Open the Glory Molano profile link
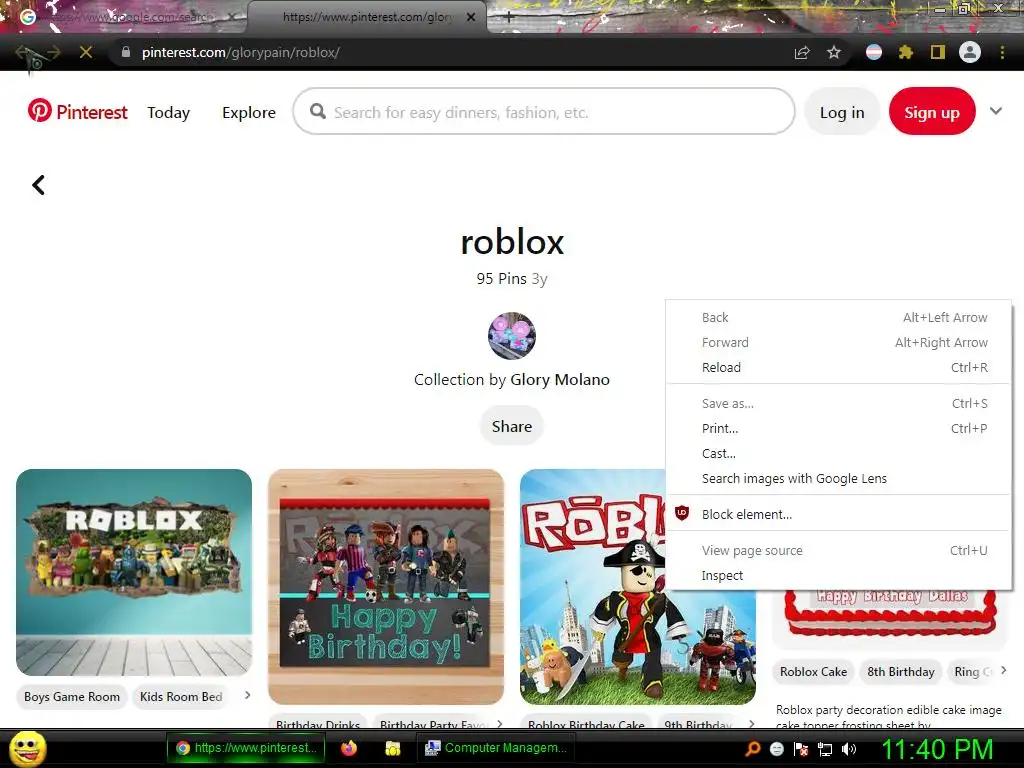Image resolution: width=1024 pixels, height=768 pixels. (560, 379)
